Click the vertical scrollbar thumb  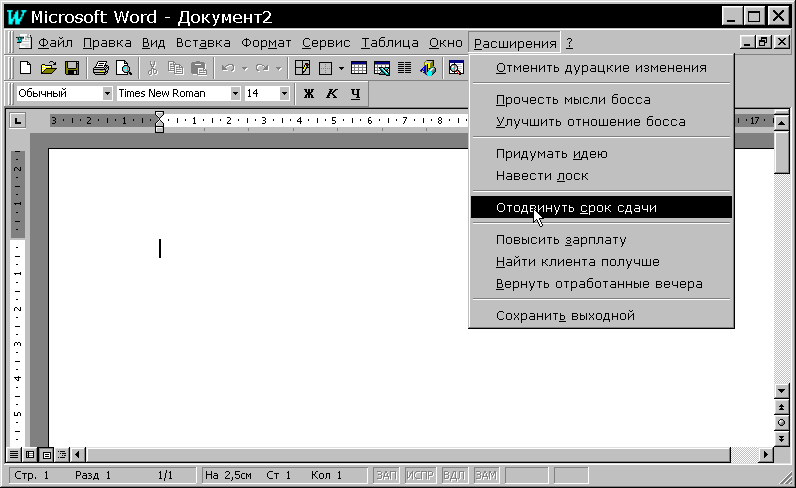(x=781, y=151)
